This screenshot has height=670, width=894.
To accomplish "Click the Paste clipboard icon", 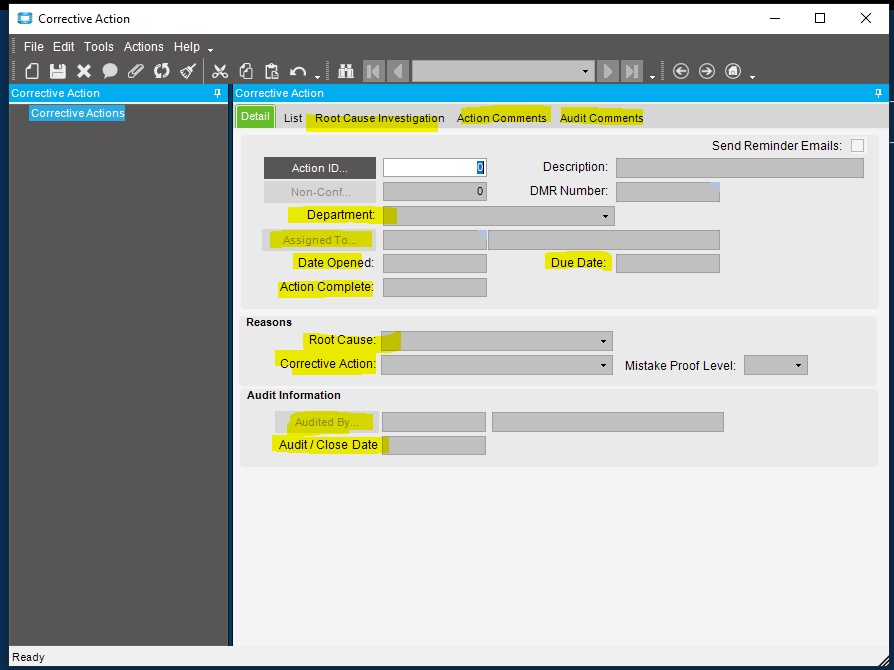I will (x=272, y=71).
